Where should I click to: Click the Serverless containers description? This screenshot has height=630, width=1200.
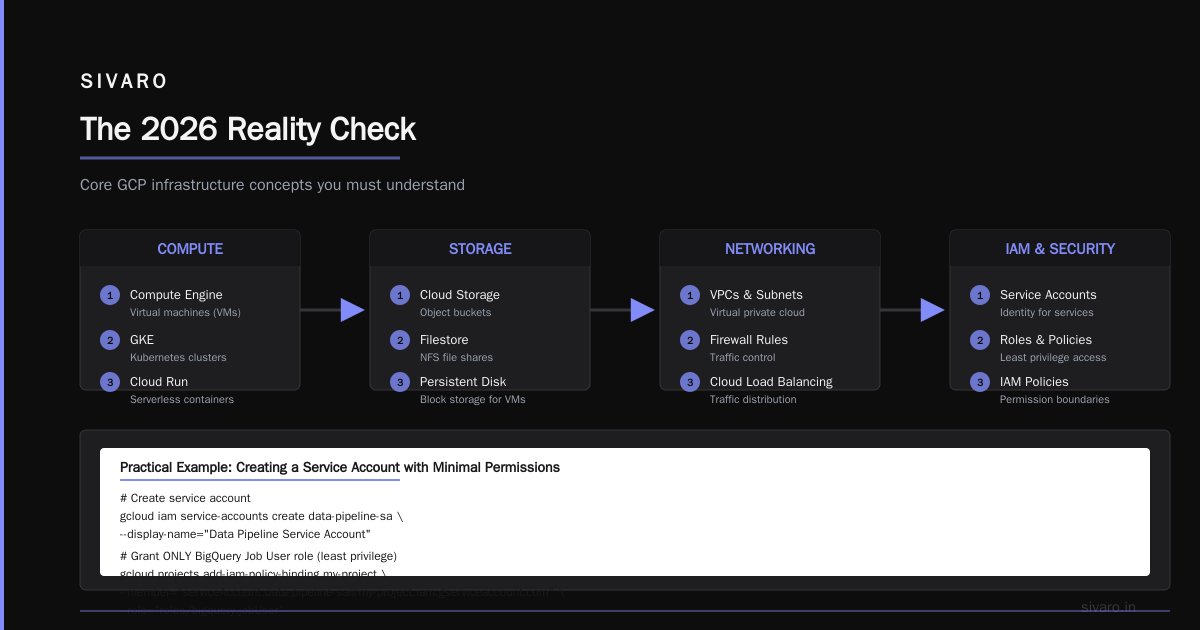pos(182,399)
